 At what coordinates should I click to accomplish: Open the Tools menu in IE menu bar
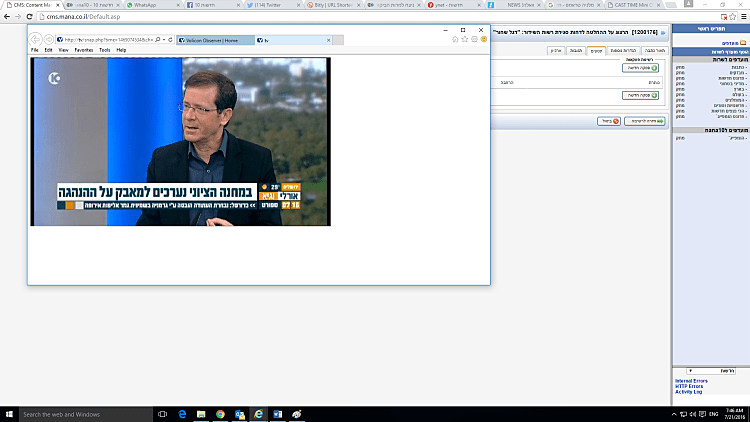(x=104, y=49)
